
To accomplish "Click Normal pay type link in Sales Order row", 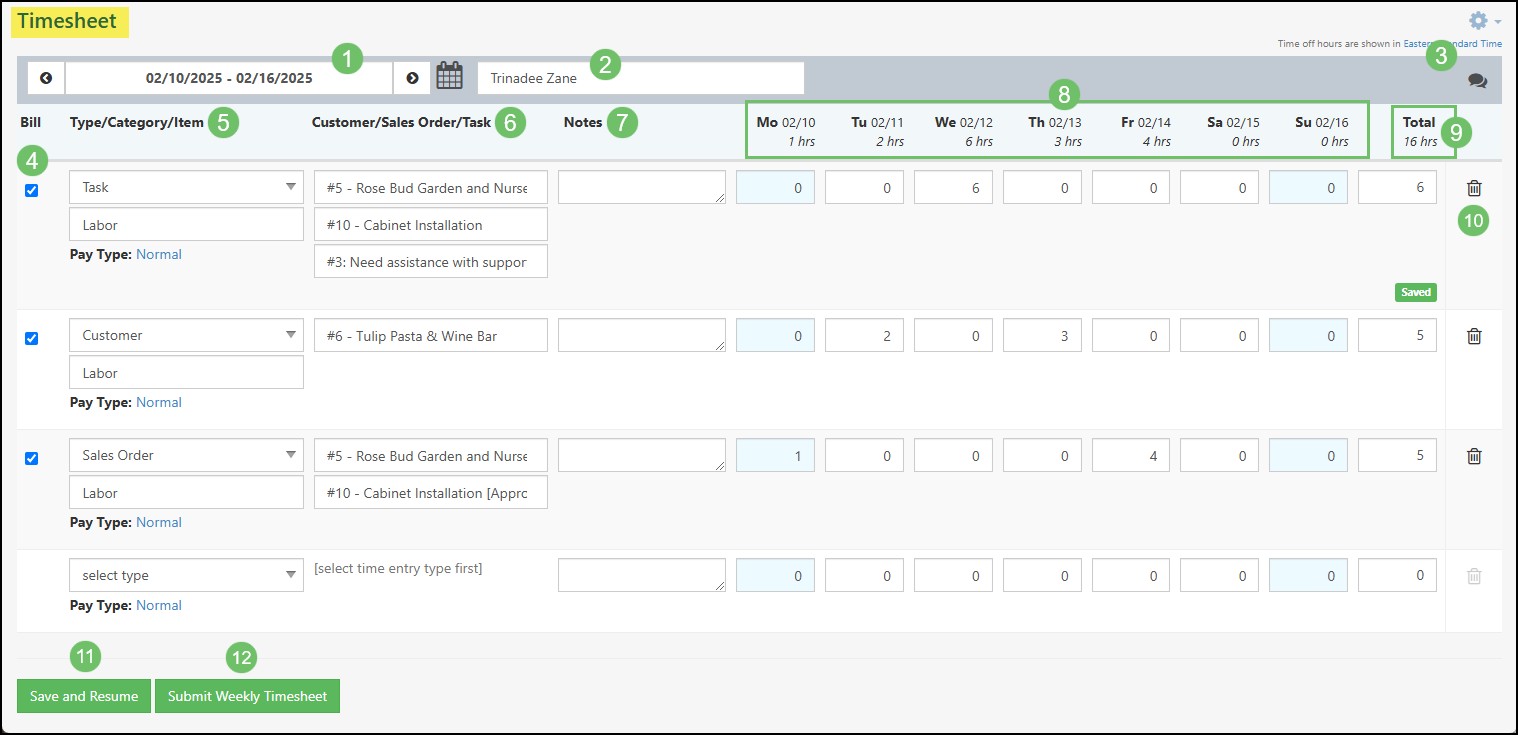I will [159, 523].
